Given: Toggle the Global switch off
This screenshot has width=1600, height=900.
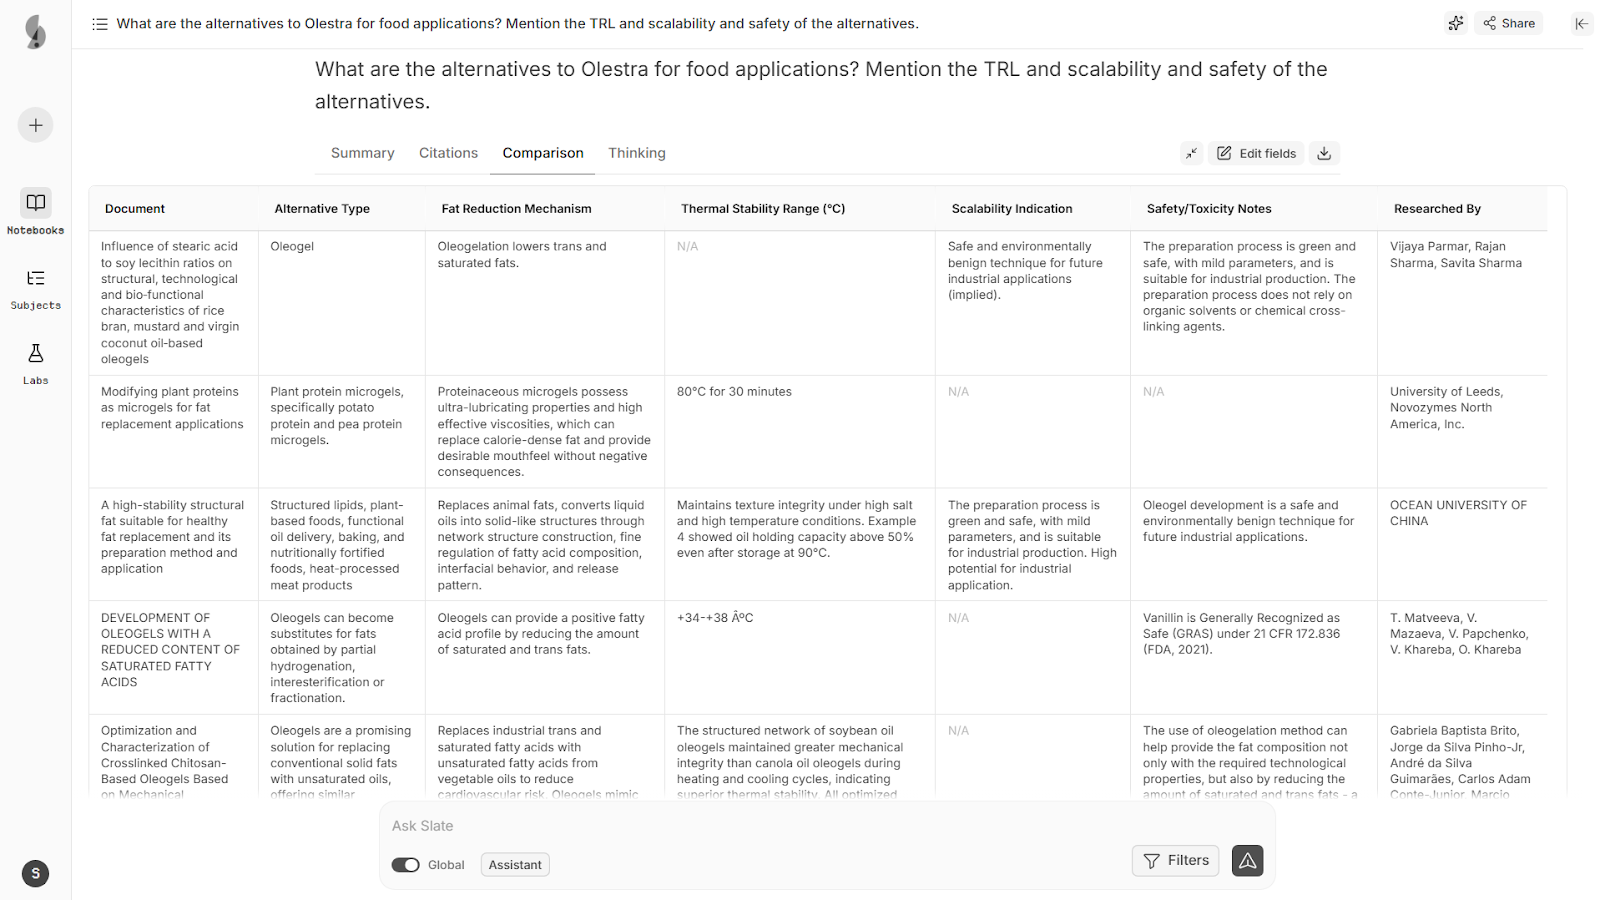Looking at the screenshot, I should 405,865.
